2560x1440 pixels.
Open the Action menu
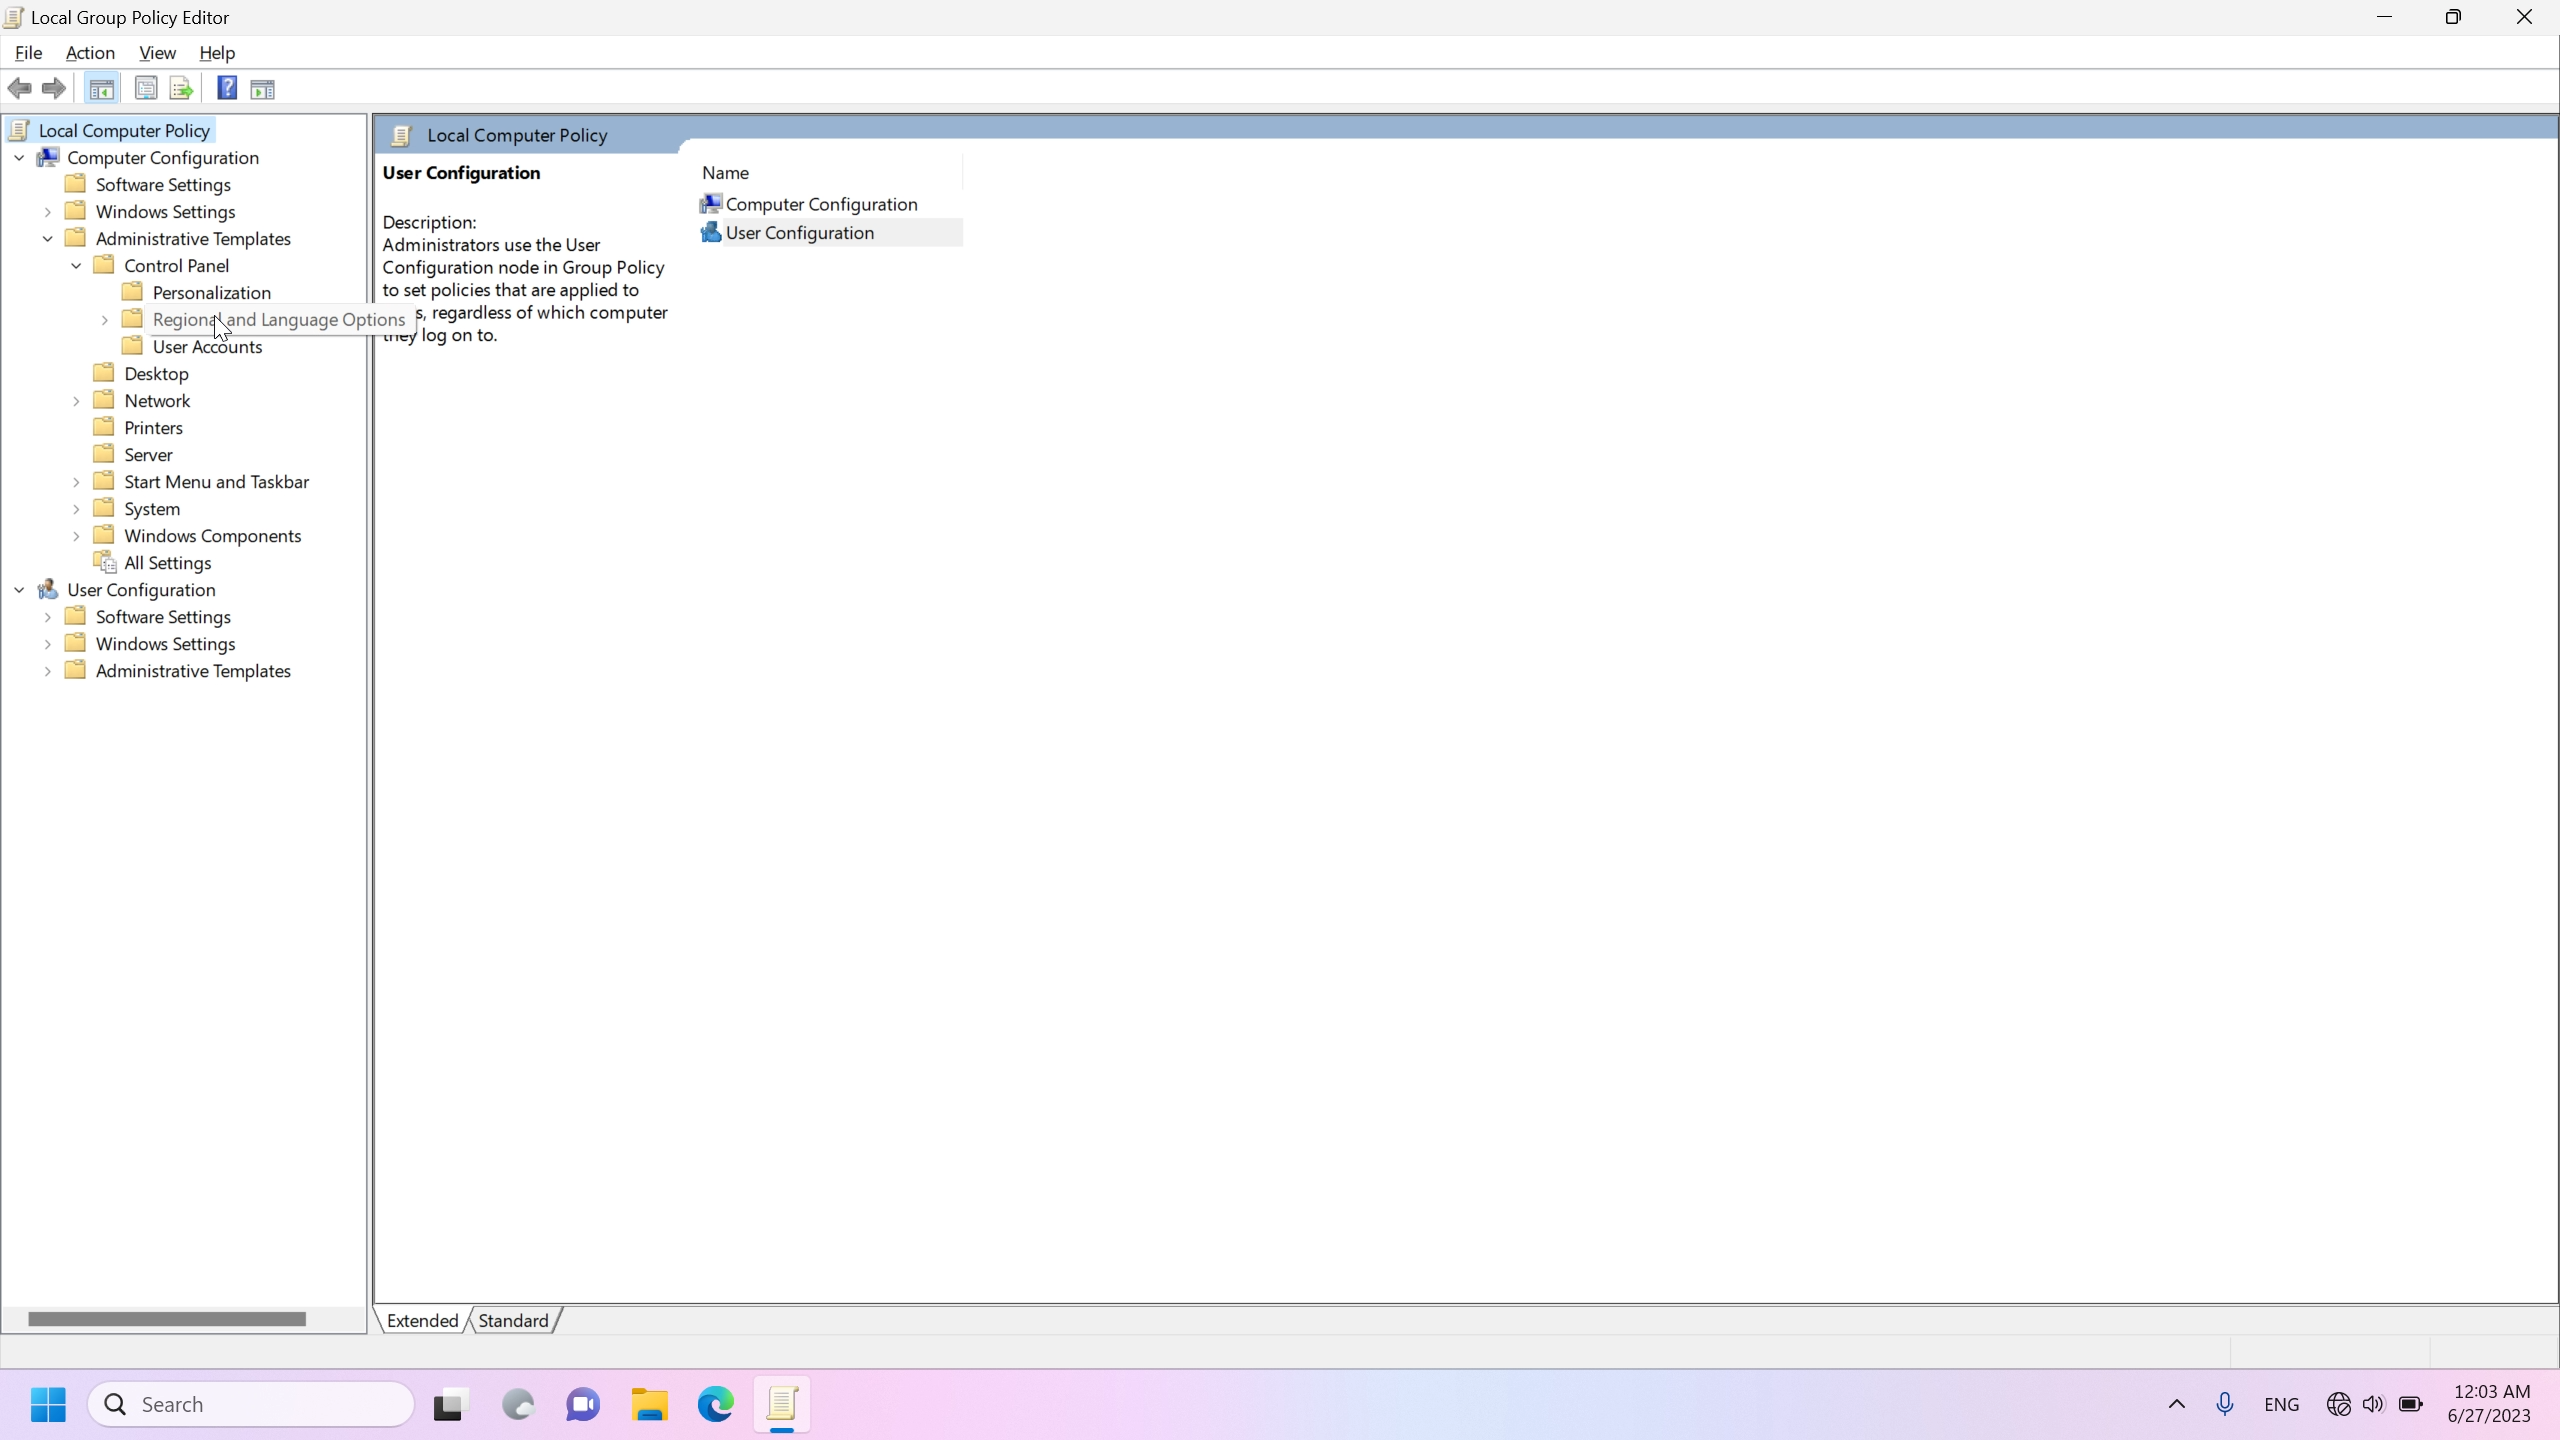point(90,53)
